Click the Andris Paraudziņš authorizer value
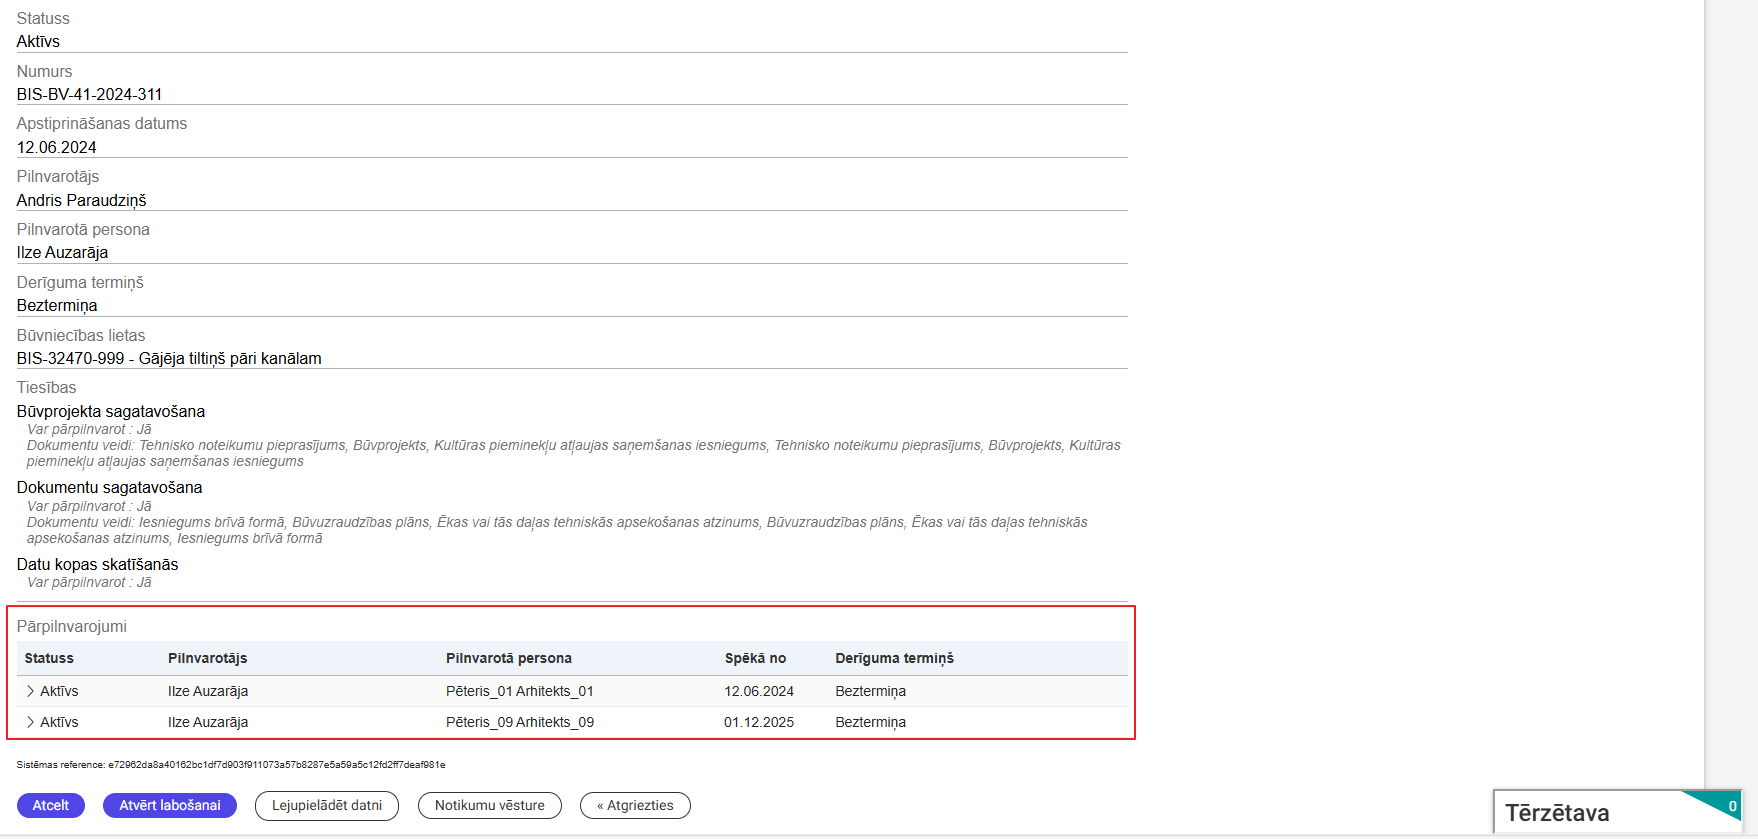 click(x=81, y=200)
